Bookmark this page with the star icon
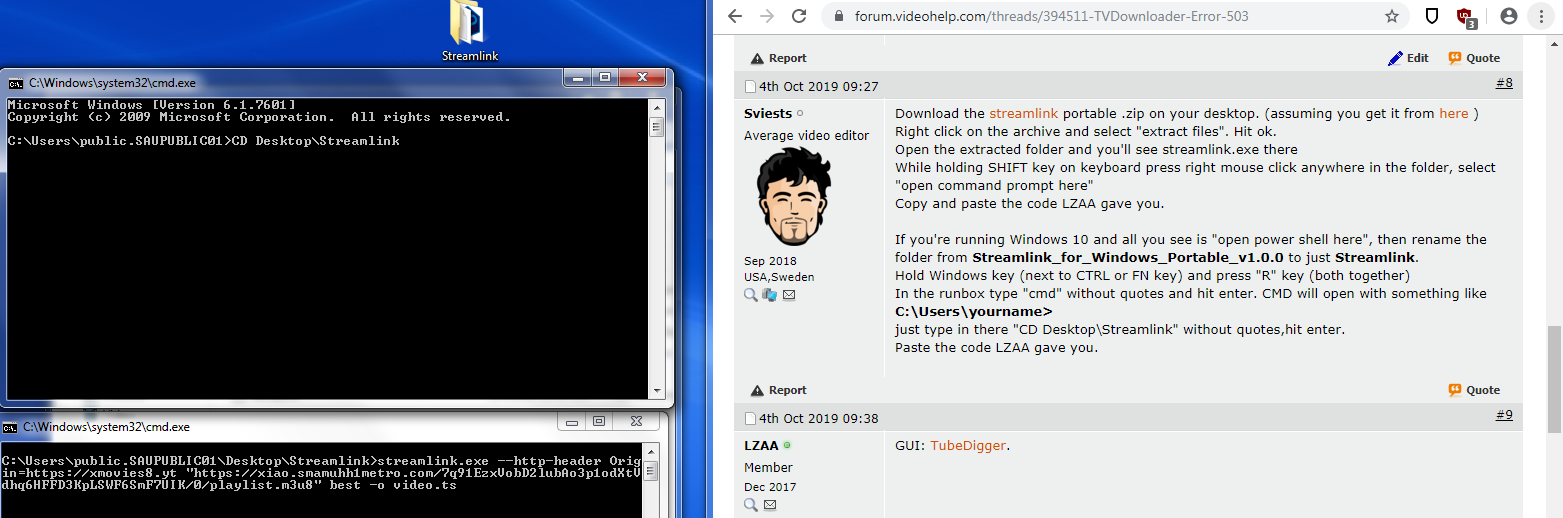Image resolution: width=1563 pixels, height=518 pixels. pyautogui.click(x=1392, y=16)
